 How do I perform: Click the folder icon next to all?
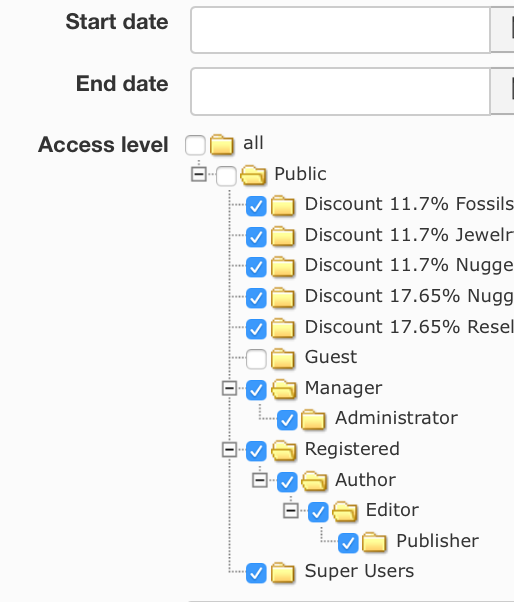coord(222,144)
